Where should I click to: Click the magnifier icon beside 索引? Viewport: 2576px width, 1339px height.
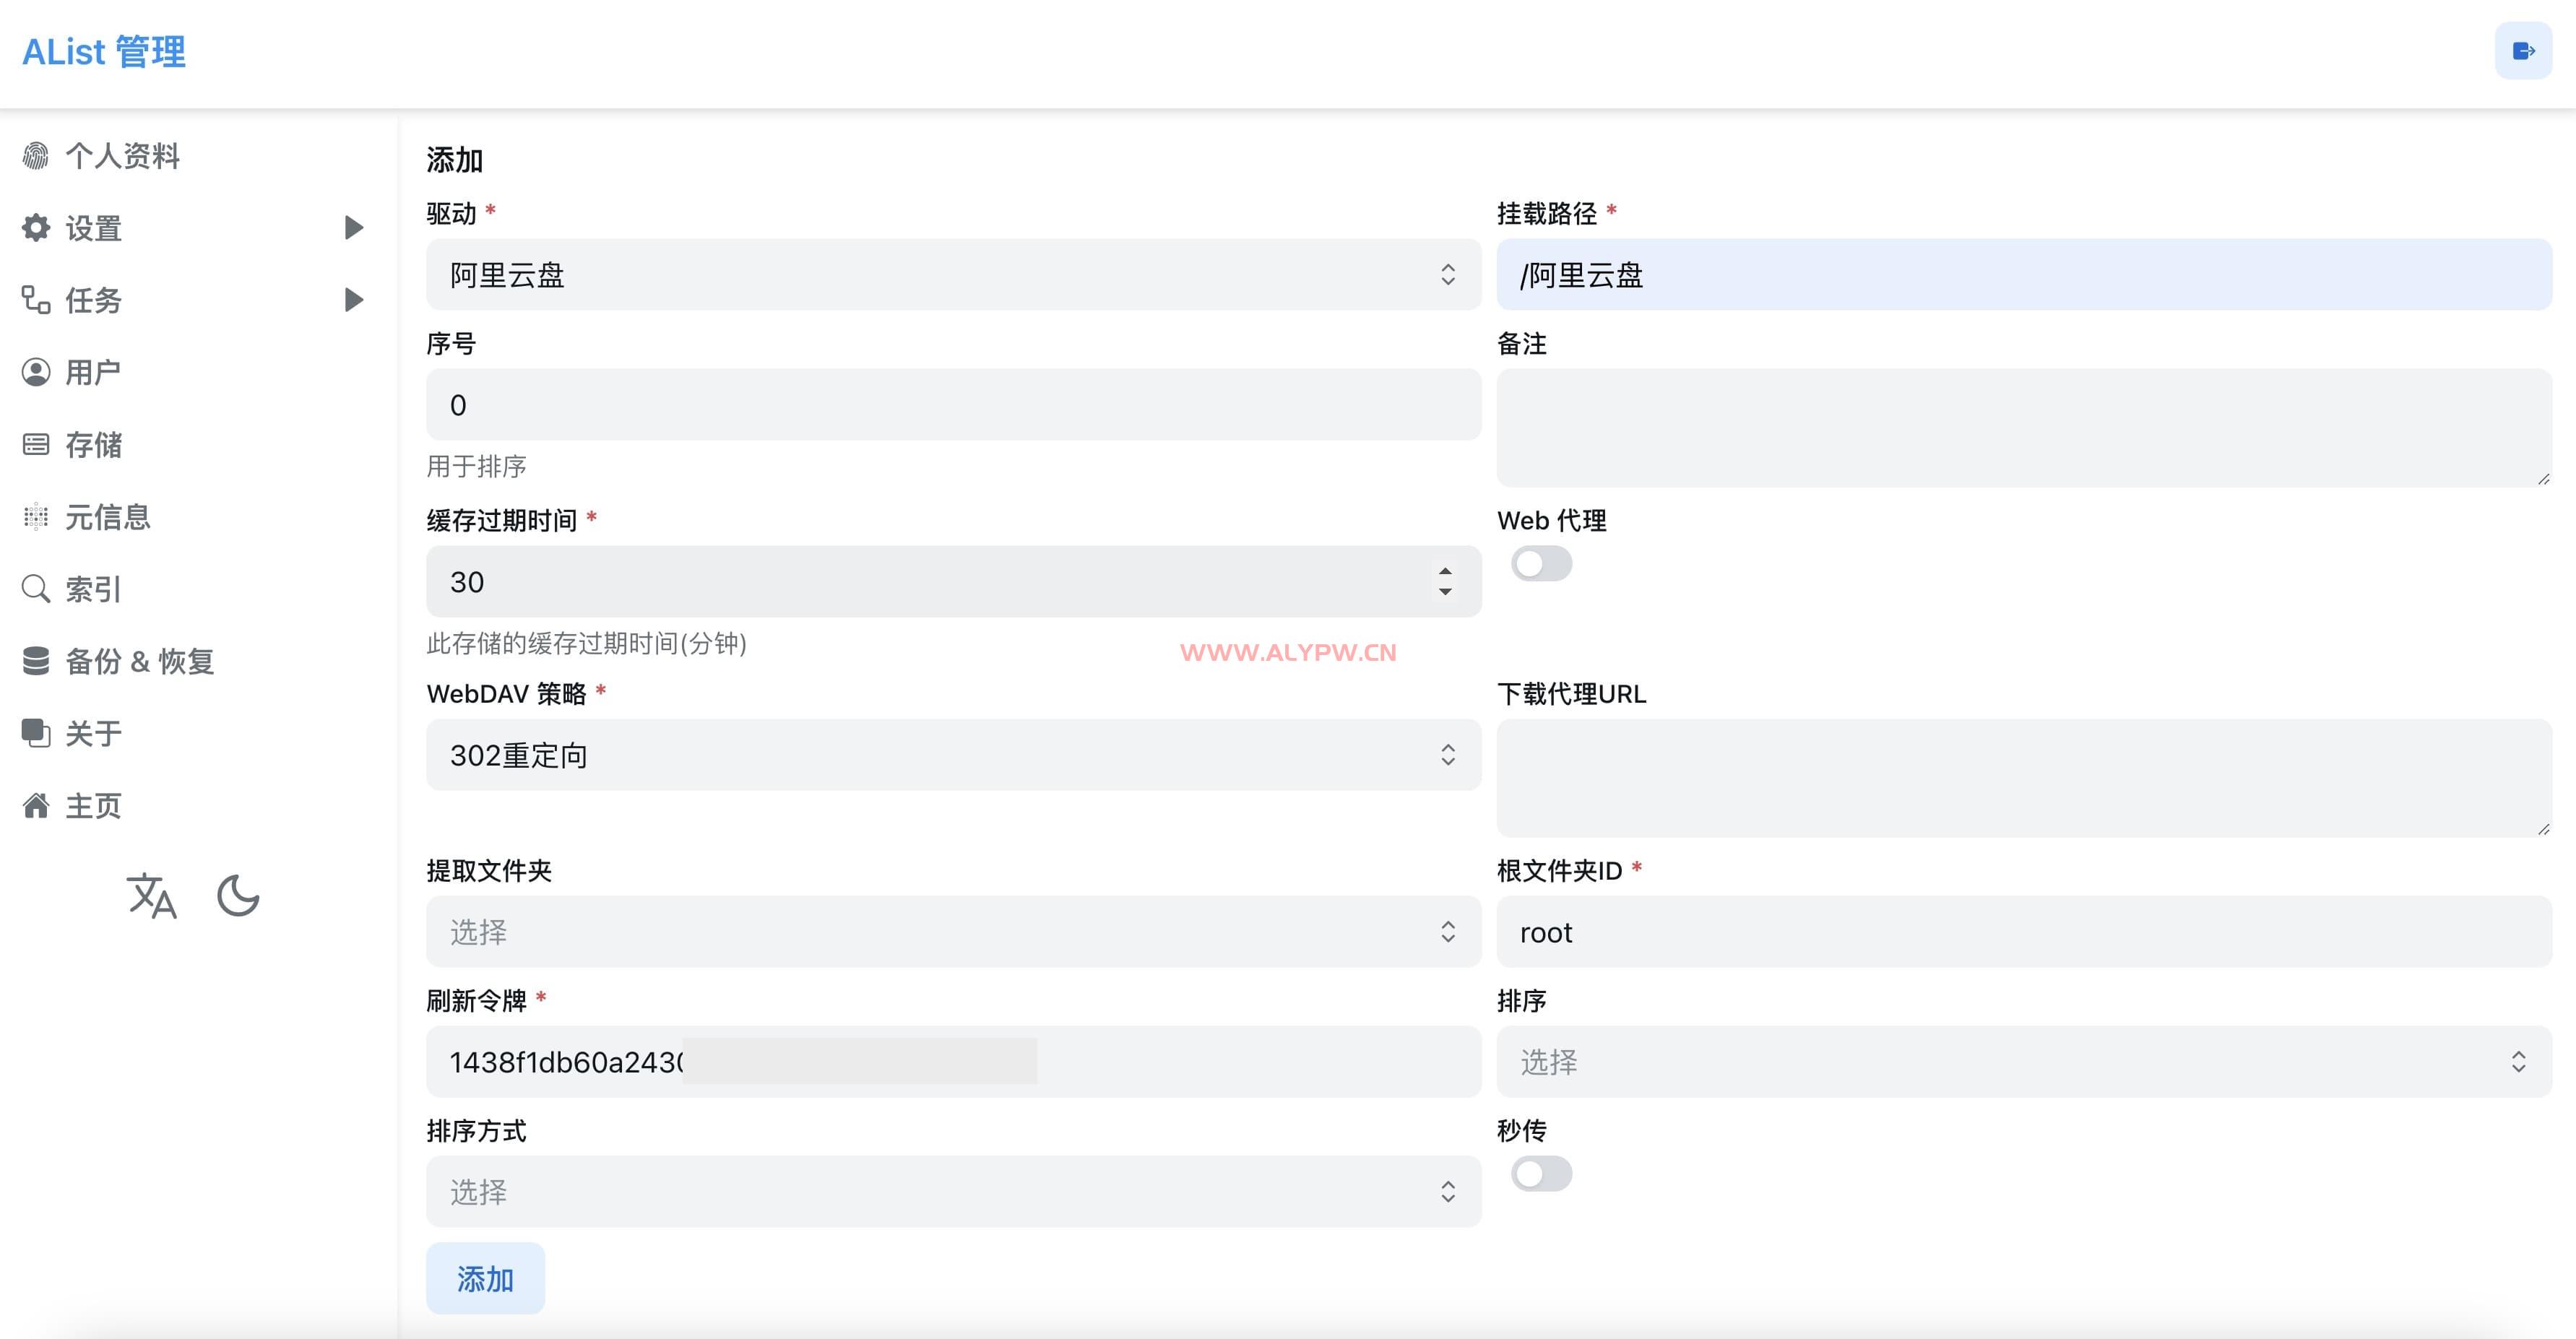36,589
